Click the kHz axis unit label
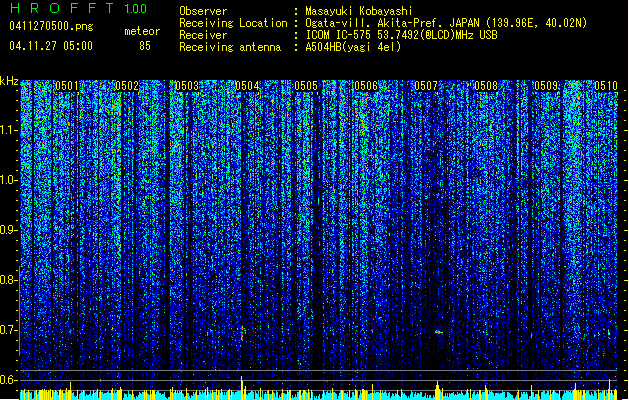This screenshot has height=400, width=629. (9, 81)
